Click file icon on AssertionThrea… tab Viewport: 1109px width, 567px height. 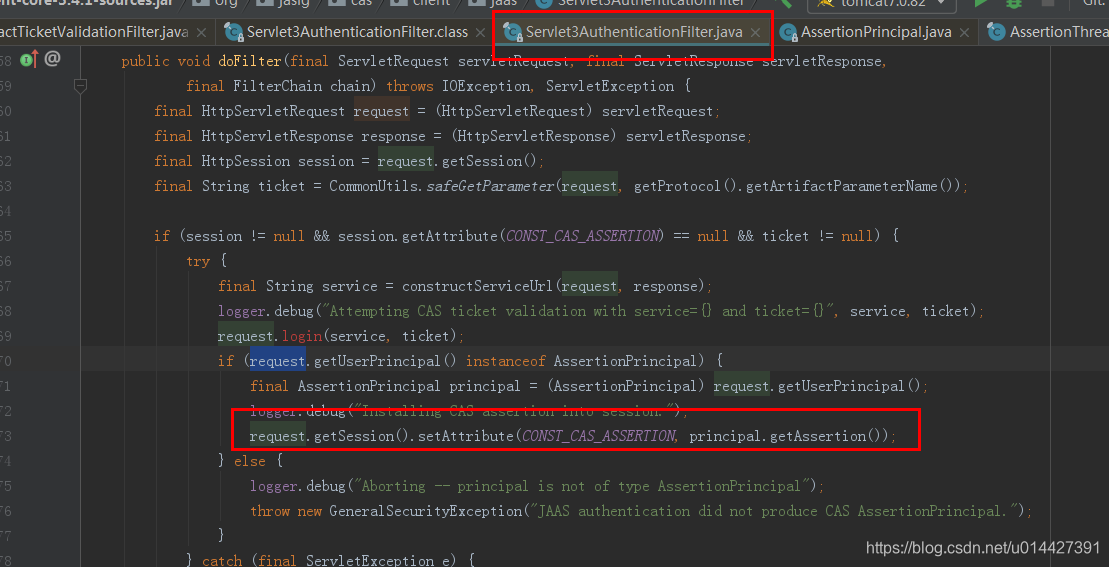click(x=997, y=32)
